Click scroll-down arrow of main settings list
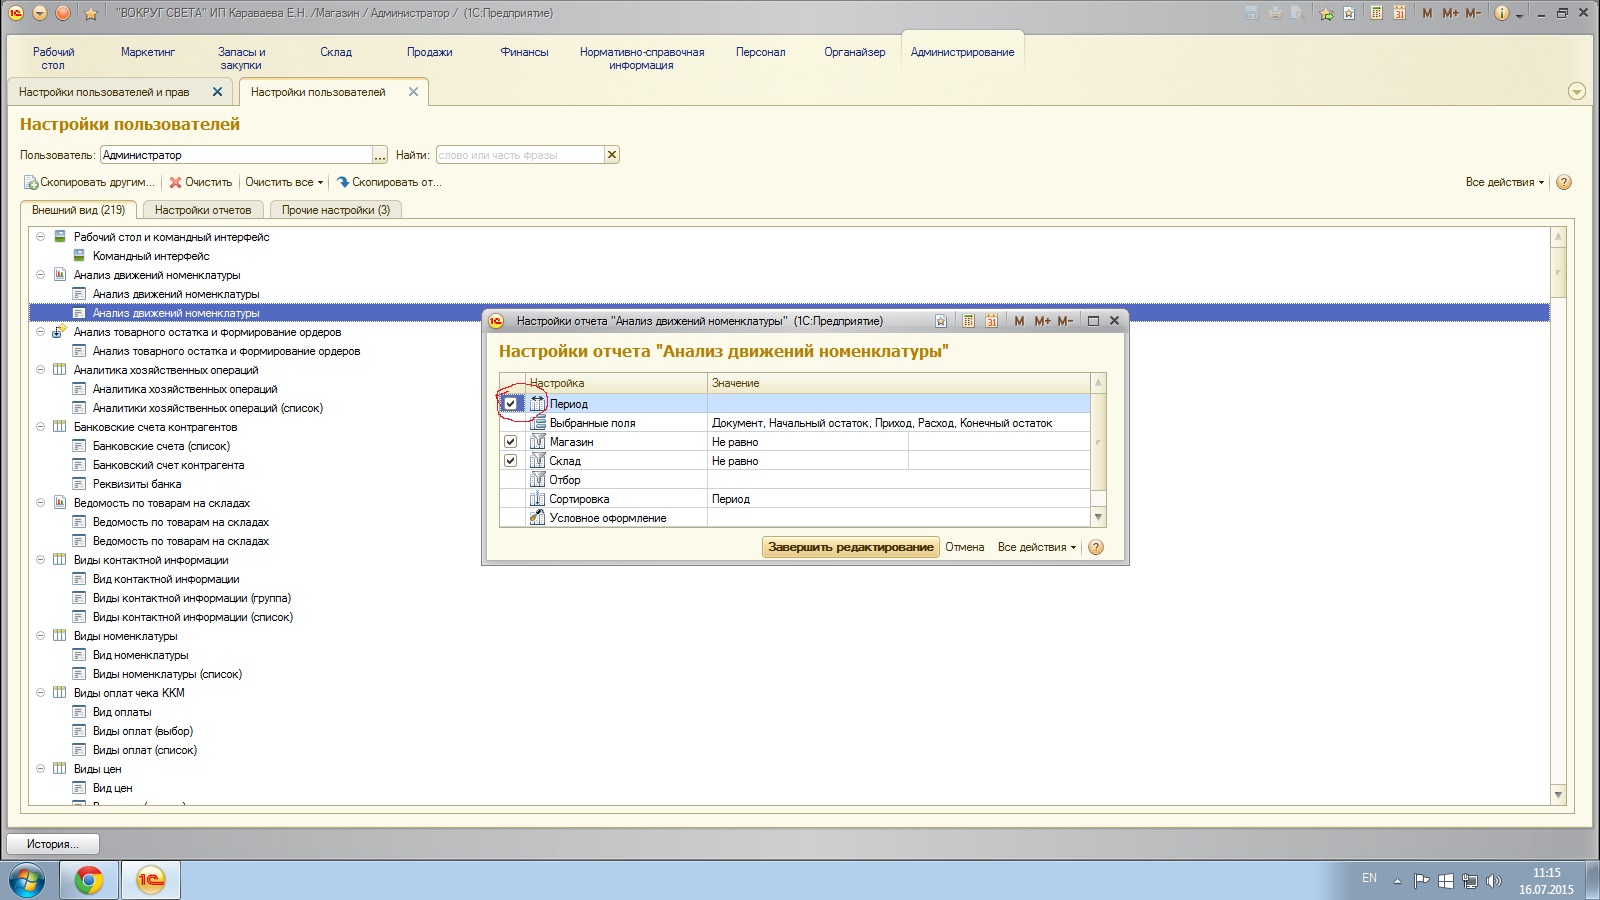The width and height of the screenshot is (1600, 900). pyautogui.click(x=1558, y=795)
